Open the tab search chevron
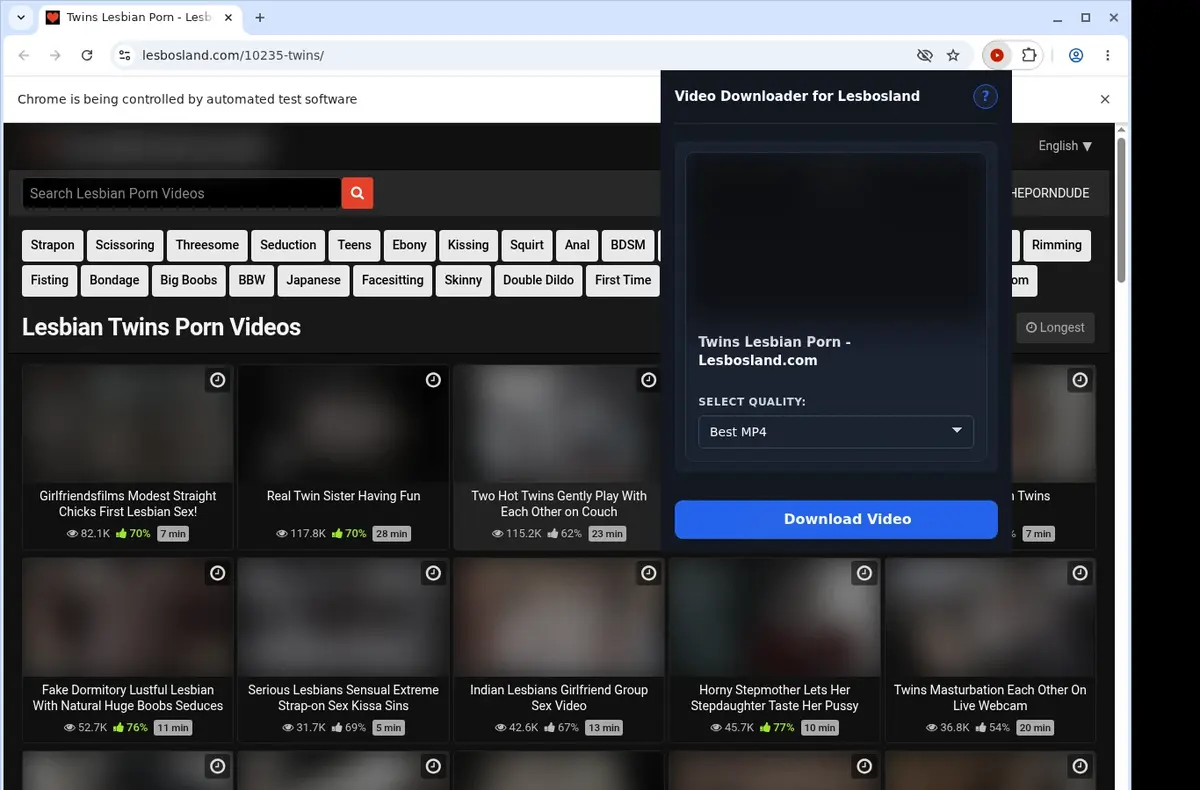 (21, 18)
